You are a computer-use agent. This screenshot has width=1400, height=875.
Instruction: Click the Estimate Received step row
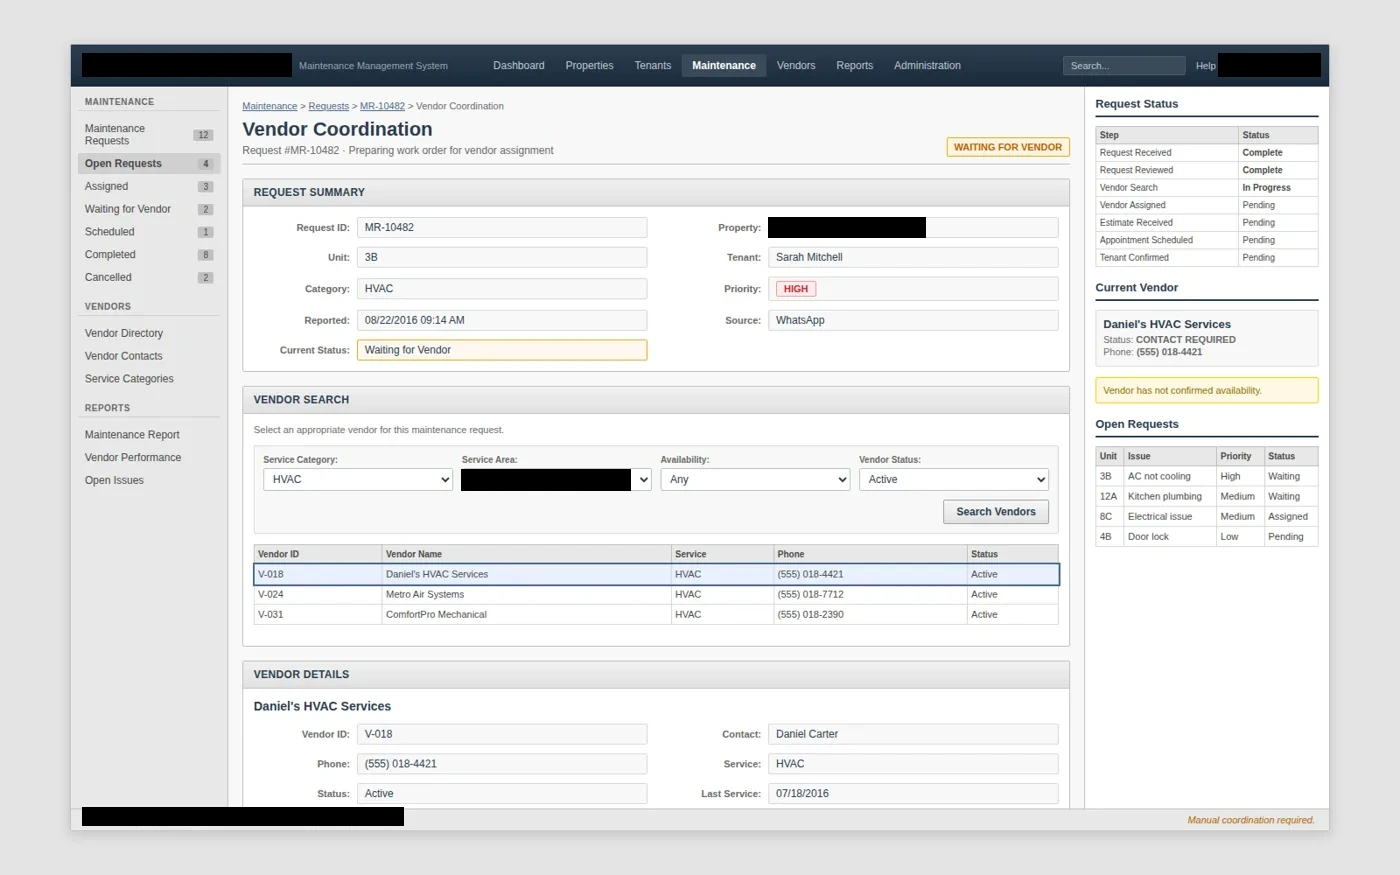1207,223
